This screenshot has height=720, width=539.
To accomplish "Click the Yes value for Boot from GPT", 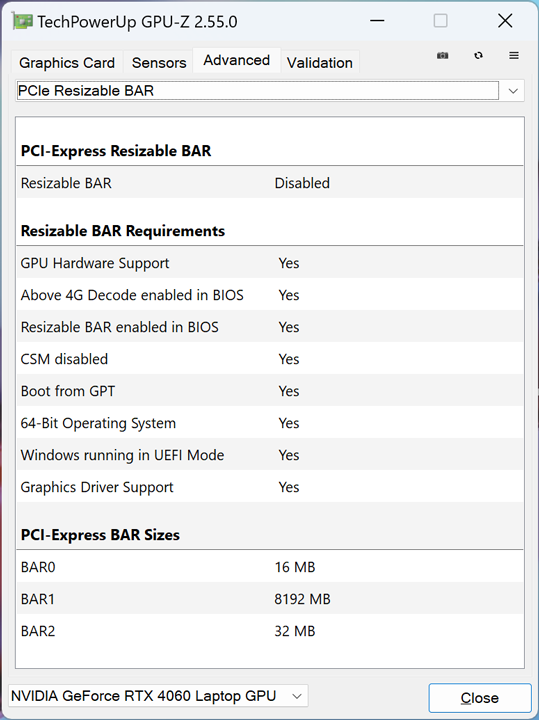I will point(289,391).
